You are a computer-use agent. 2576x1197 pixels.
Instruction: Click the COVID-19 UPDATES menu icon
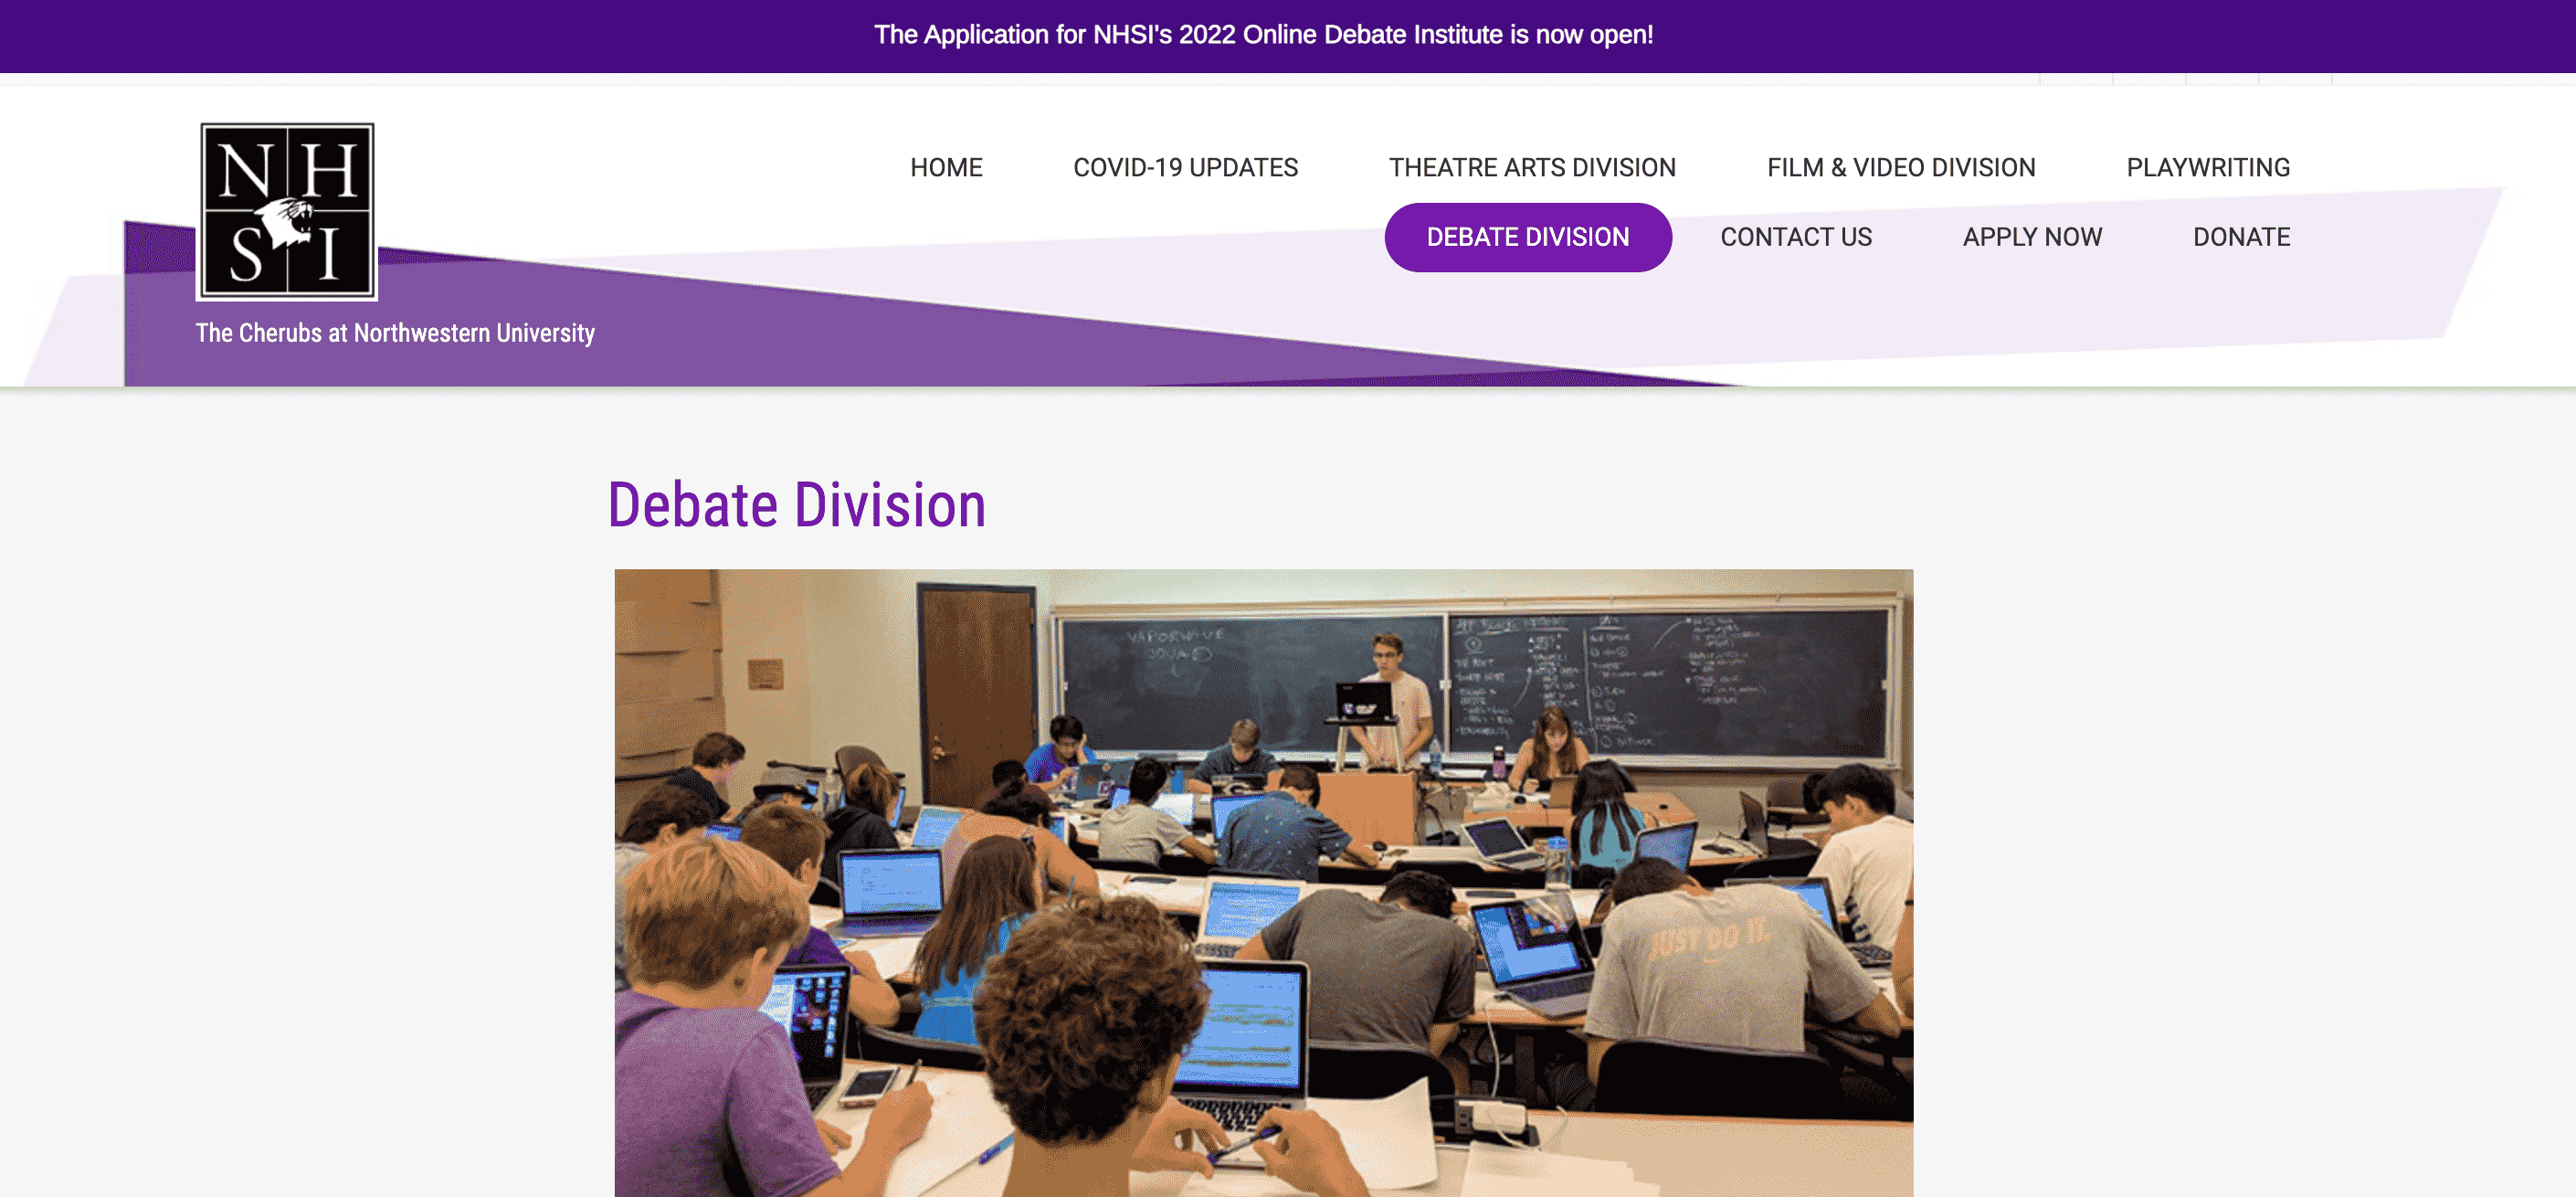[1185, 166]
